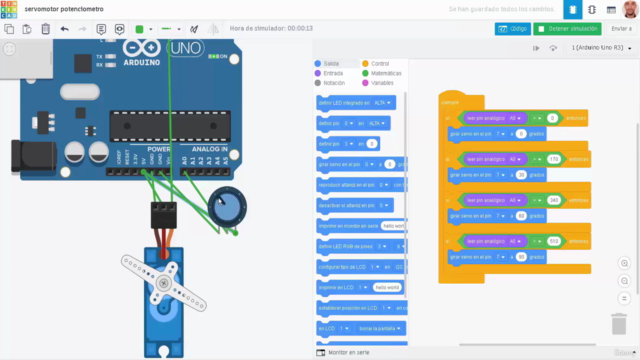Open pin 3 dropdown in the definir pin block
Image resolution: width=640 pixels, height=360 pixels.
[x=348, y=144]
